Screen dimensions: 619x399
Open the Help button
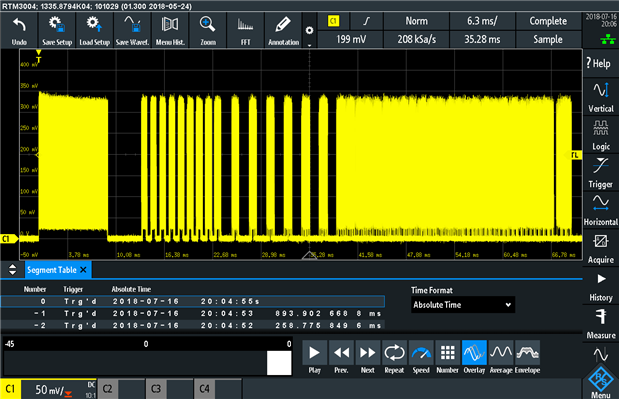[x=600, y=63]
